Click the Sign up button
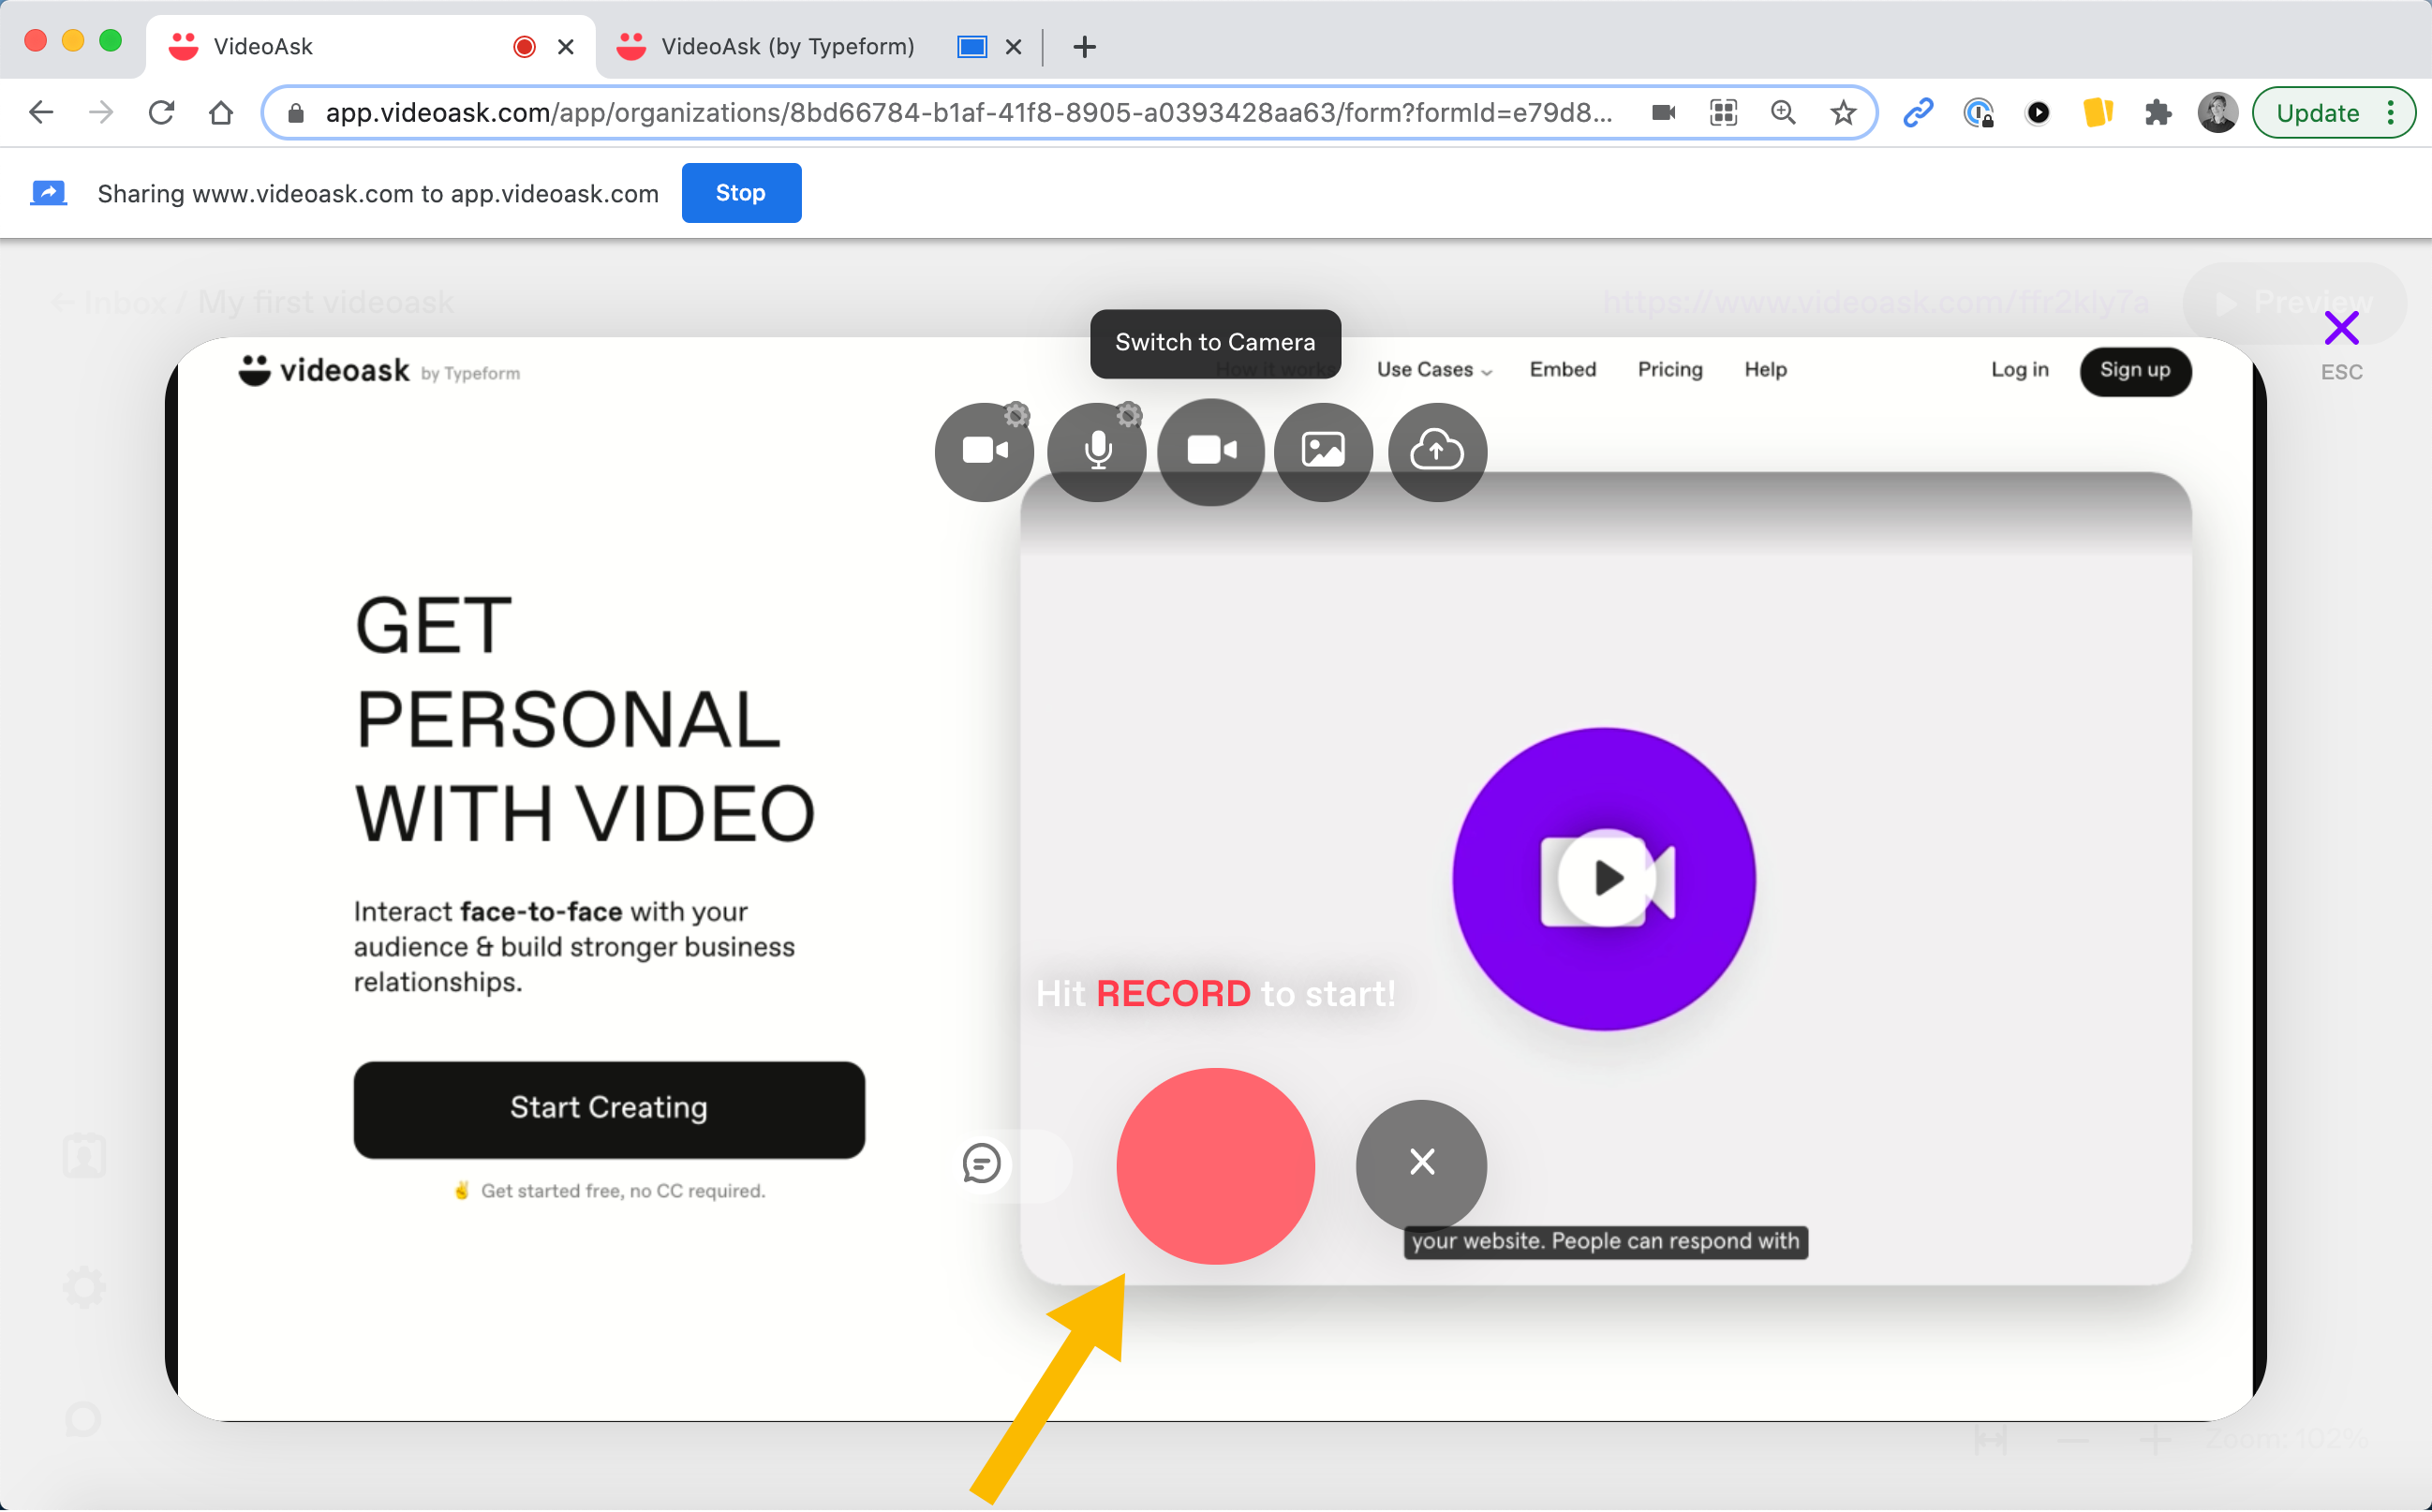The width and height of the screenshot is (2432, 1512). 2135,370
